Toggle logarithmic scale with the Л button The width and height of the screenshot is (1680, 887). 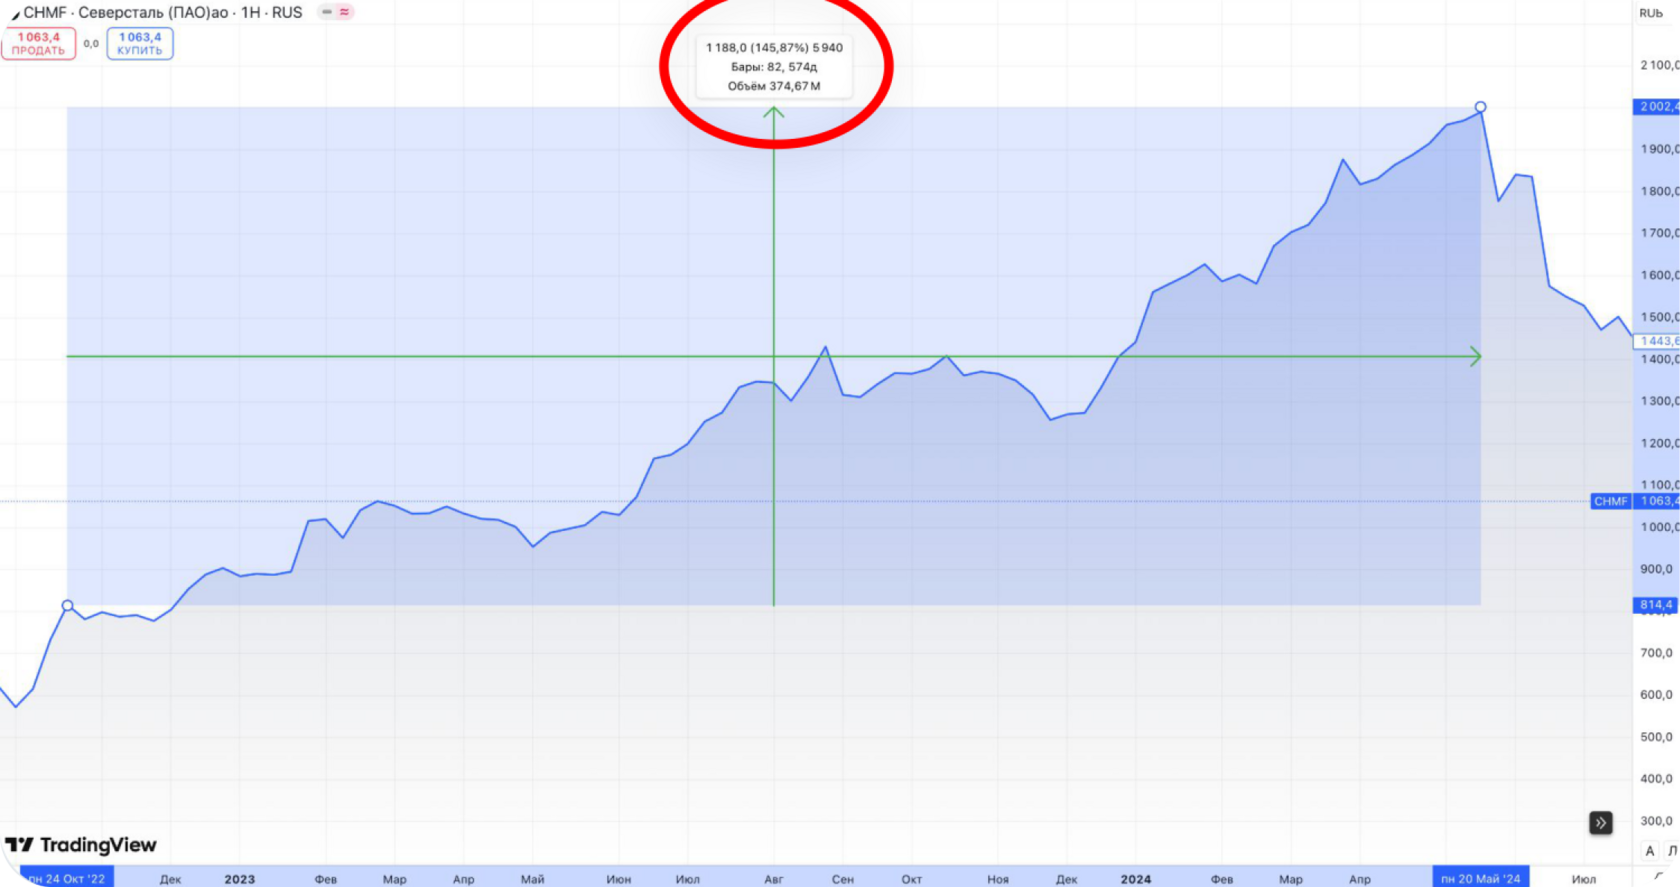coord(1672,851)
